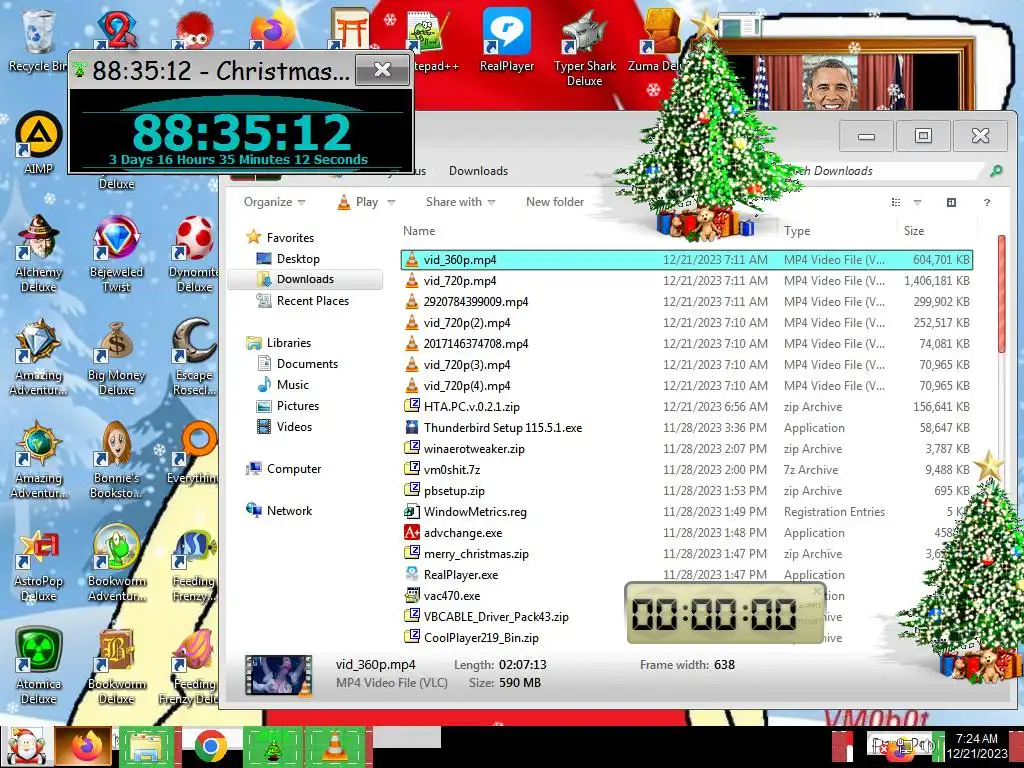This screenshot has height=768, width=1024.
Task: Open Escape Rosecliff moon icon
Action: click(194, 357)
